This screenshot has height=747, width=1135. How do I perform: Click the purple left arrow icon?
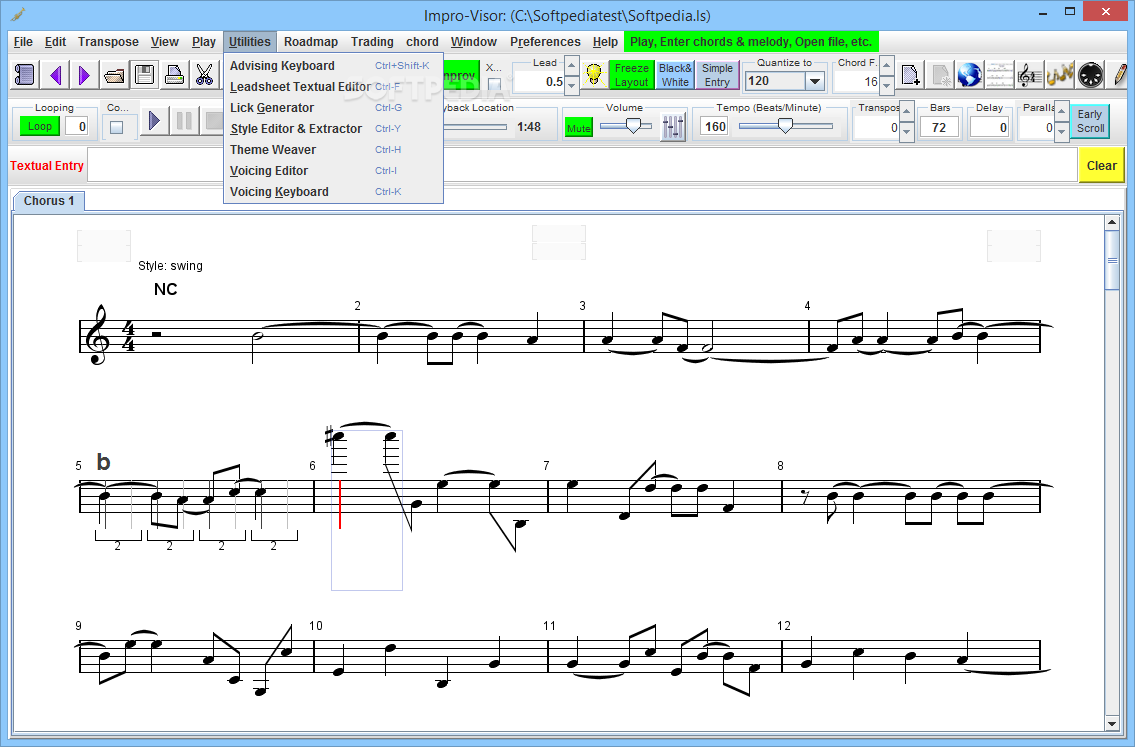[55, 75]
